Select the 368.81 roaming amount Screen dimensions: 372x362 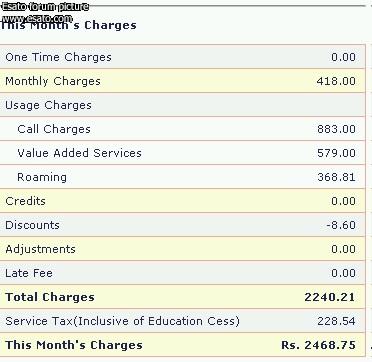336,177
